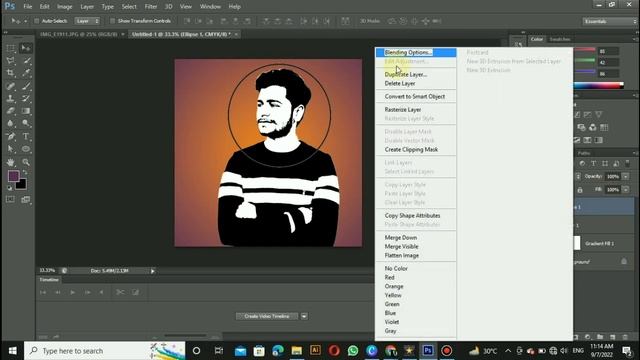
Task: Click the color spectrum ramp bar
Action: point(598,85)
